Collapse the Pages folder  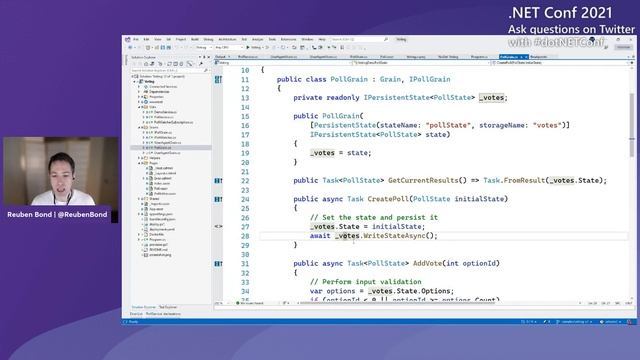139,163
